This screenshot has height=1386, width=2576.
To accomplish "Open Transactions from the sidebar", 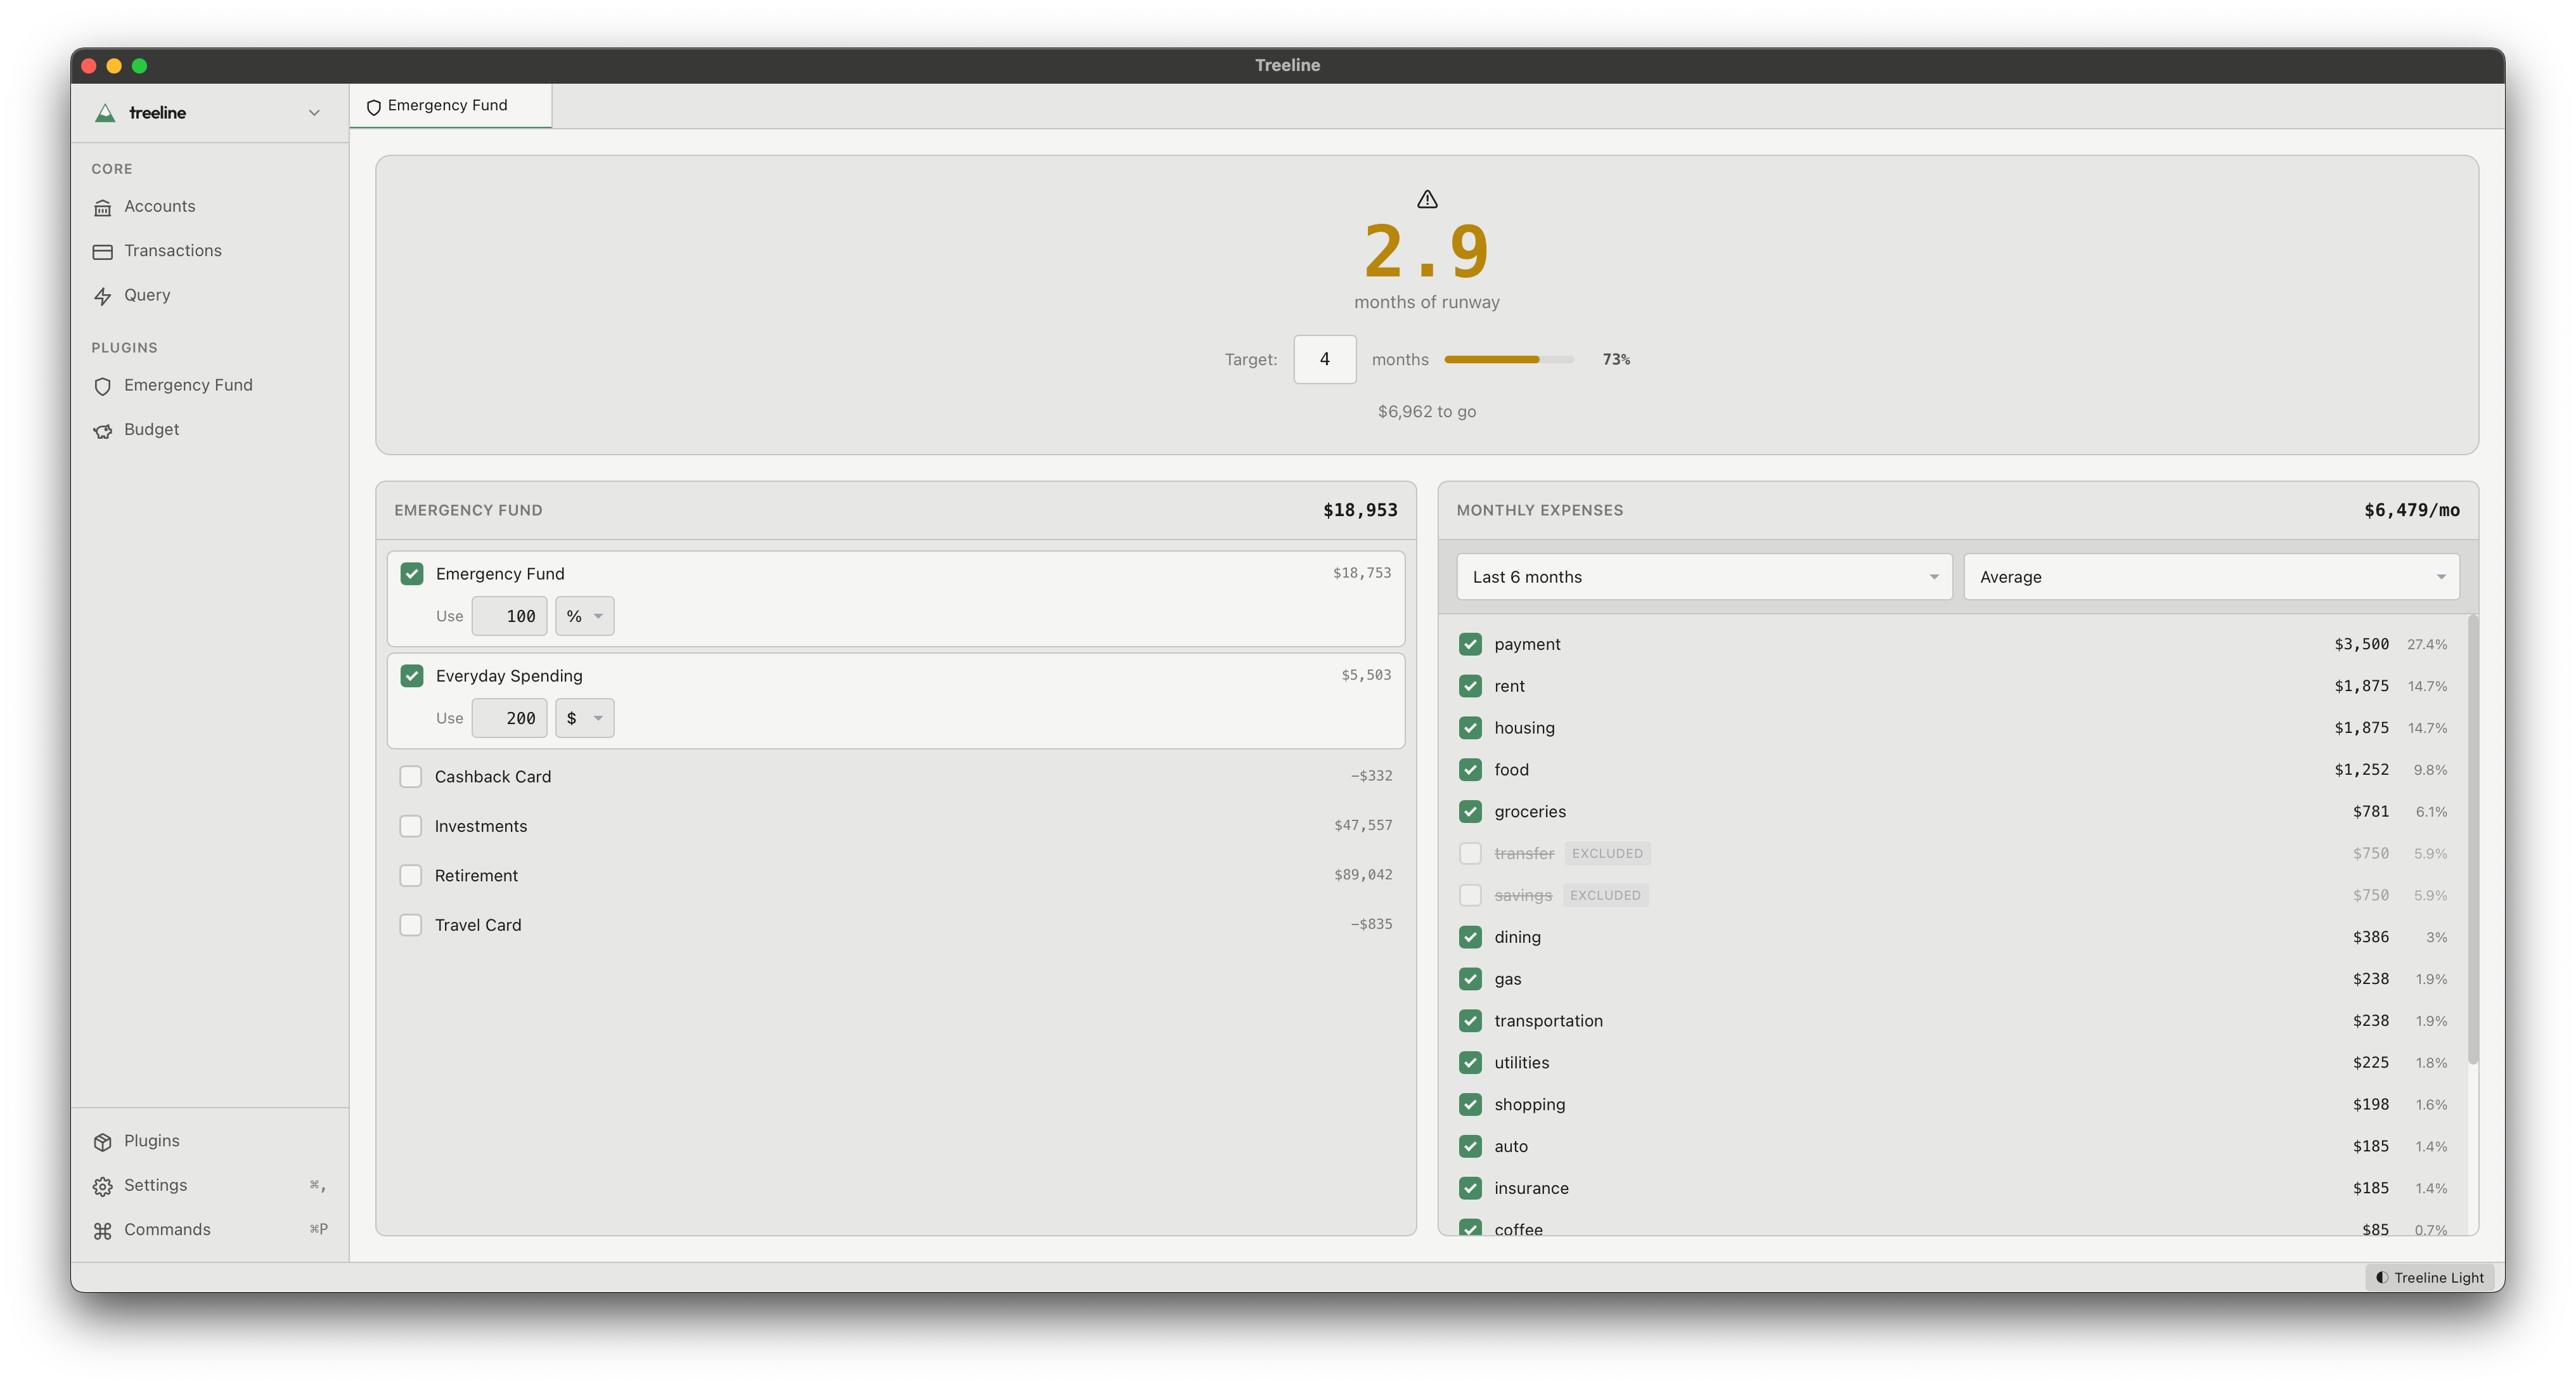I will click(x=173, y=251).
